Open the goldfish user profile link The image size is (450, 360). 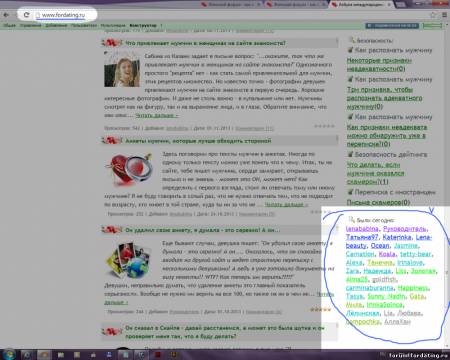[x=384, y=279]
